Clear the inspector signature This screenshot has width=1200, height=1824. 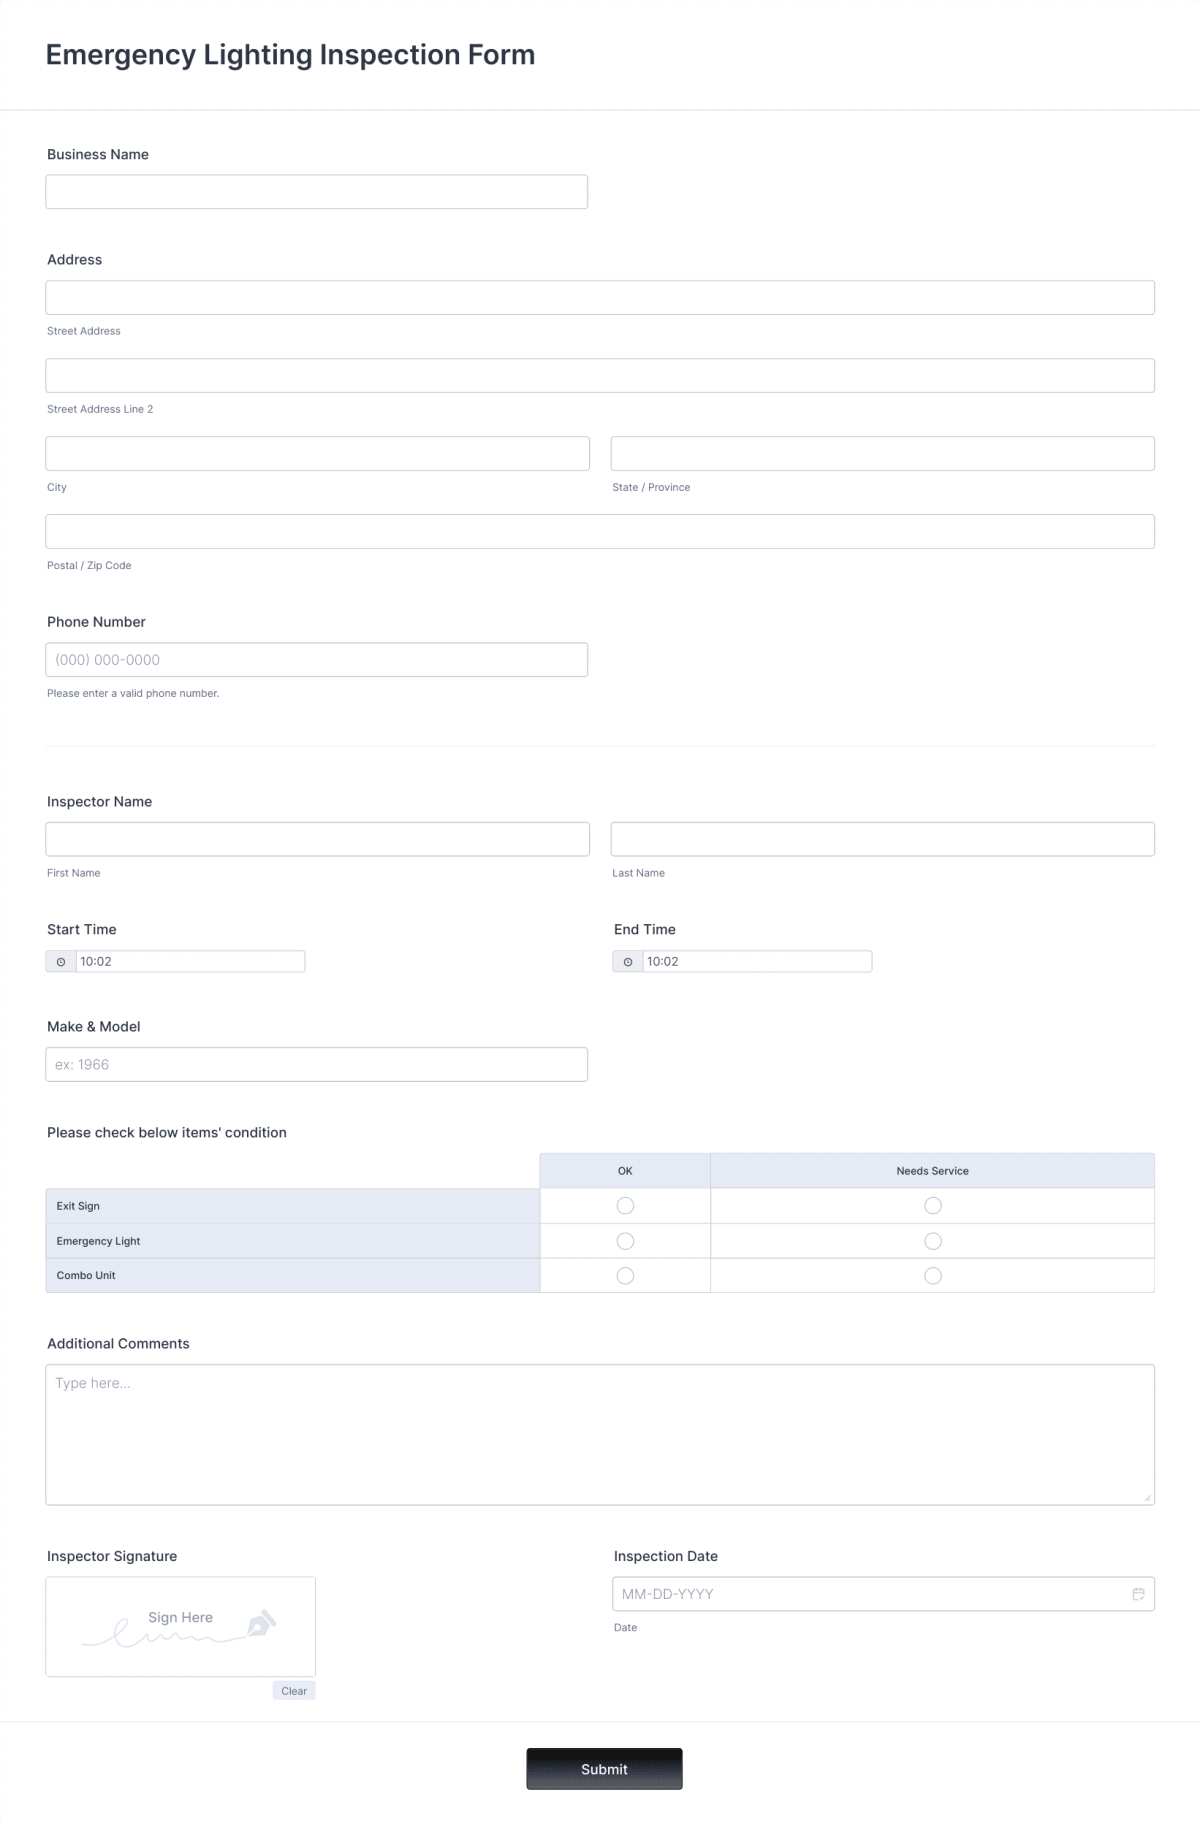point(293,1690)
